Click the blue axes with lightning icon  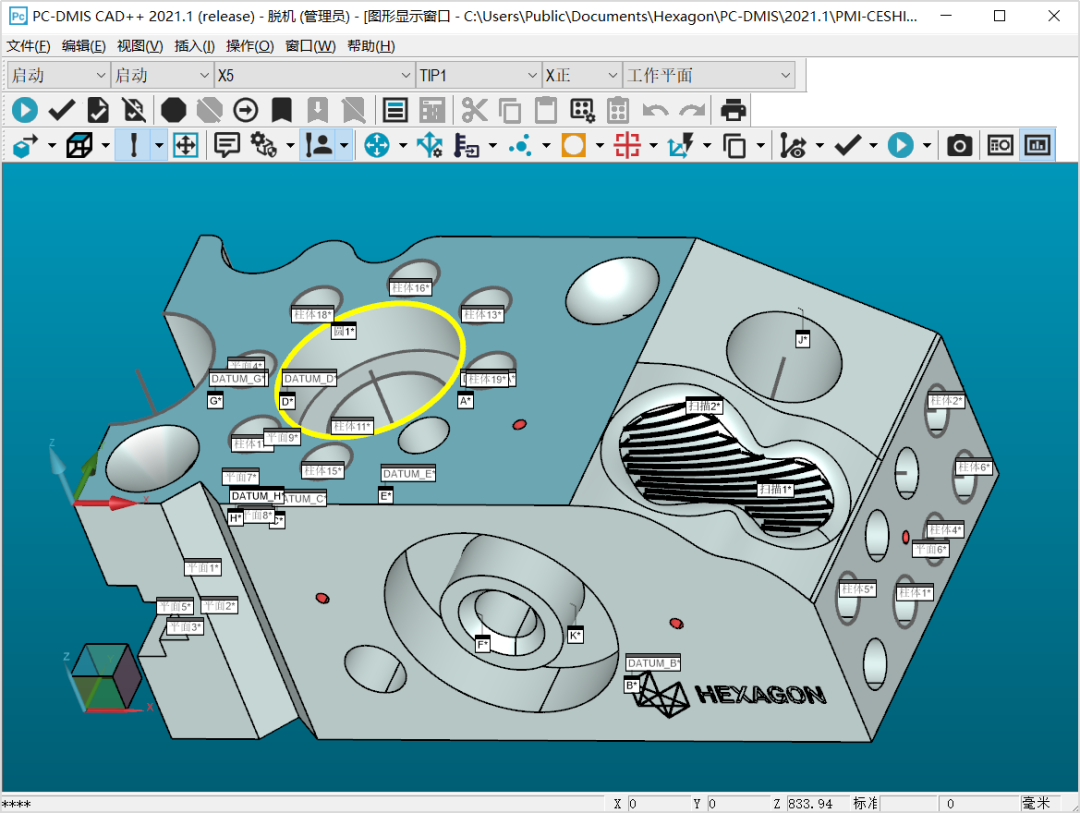pos(681,145)
